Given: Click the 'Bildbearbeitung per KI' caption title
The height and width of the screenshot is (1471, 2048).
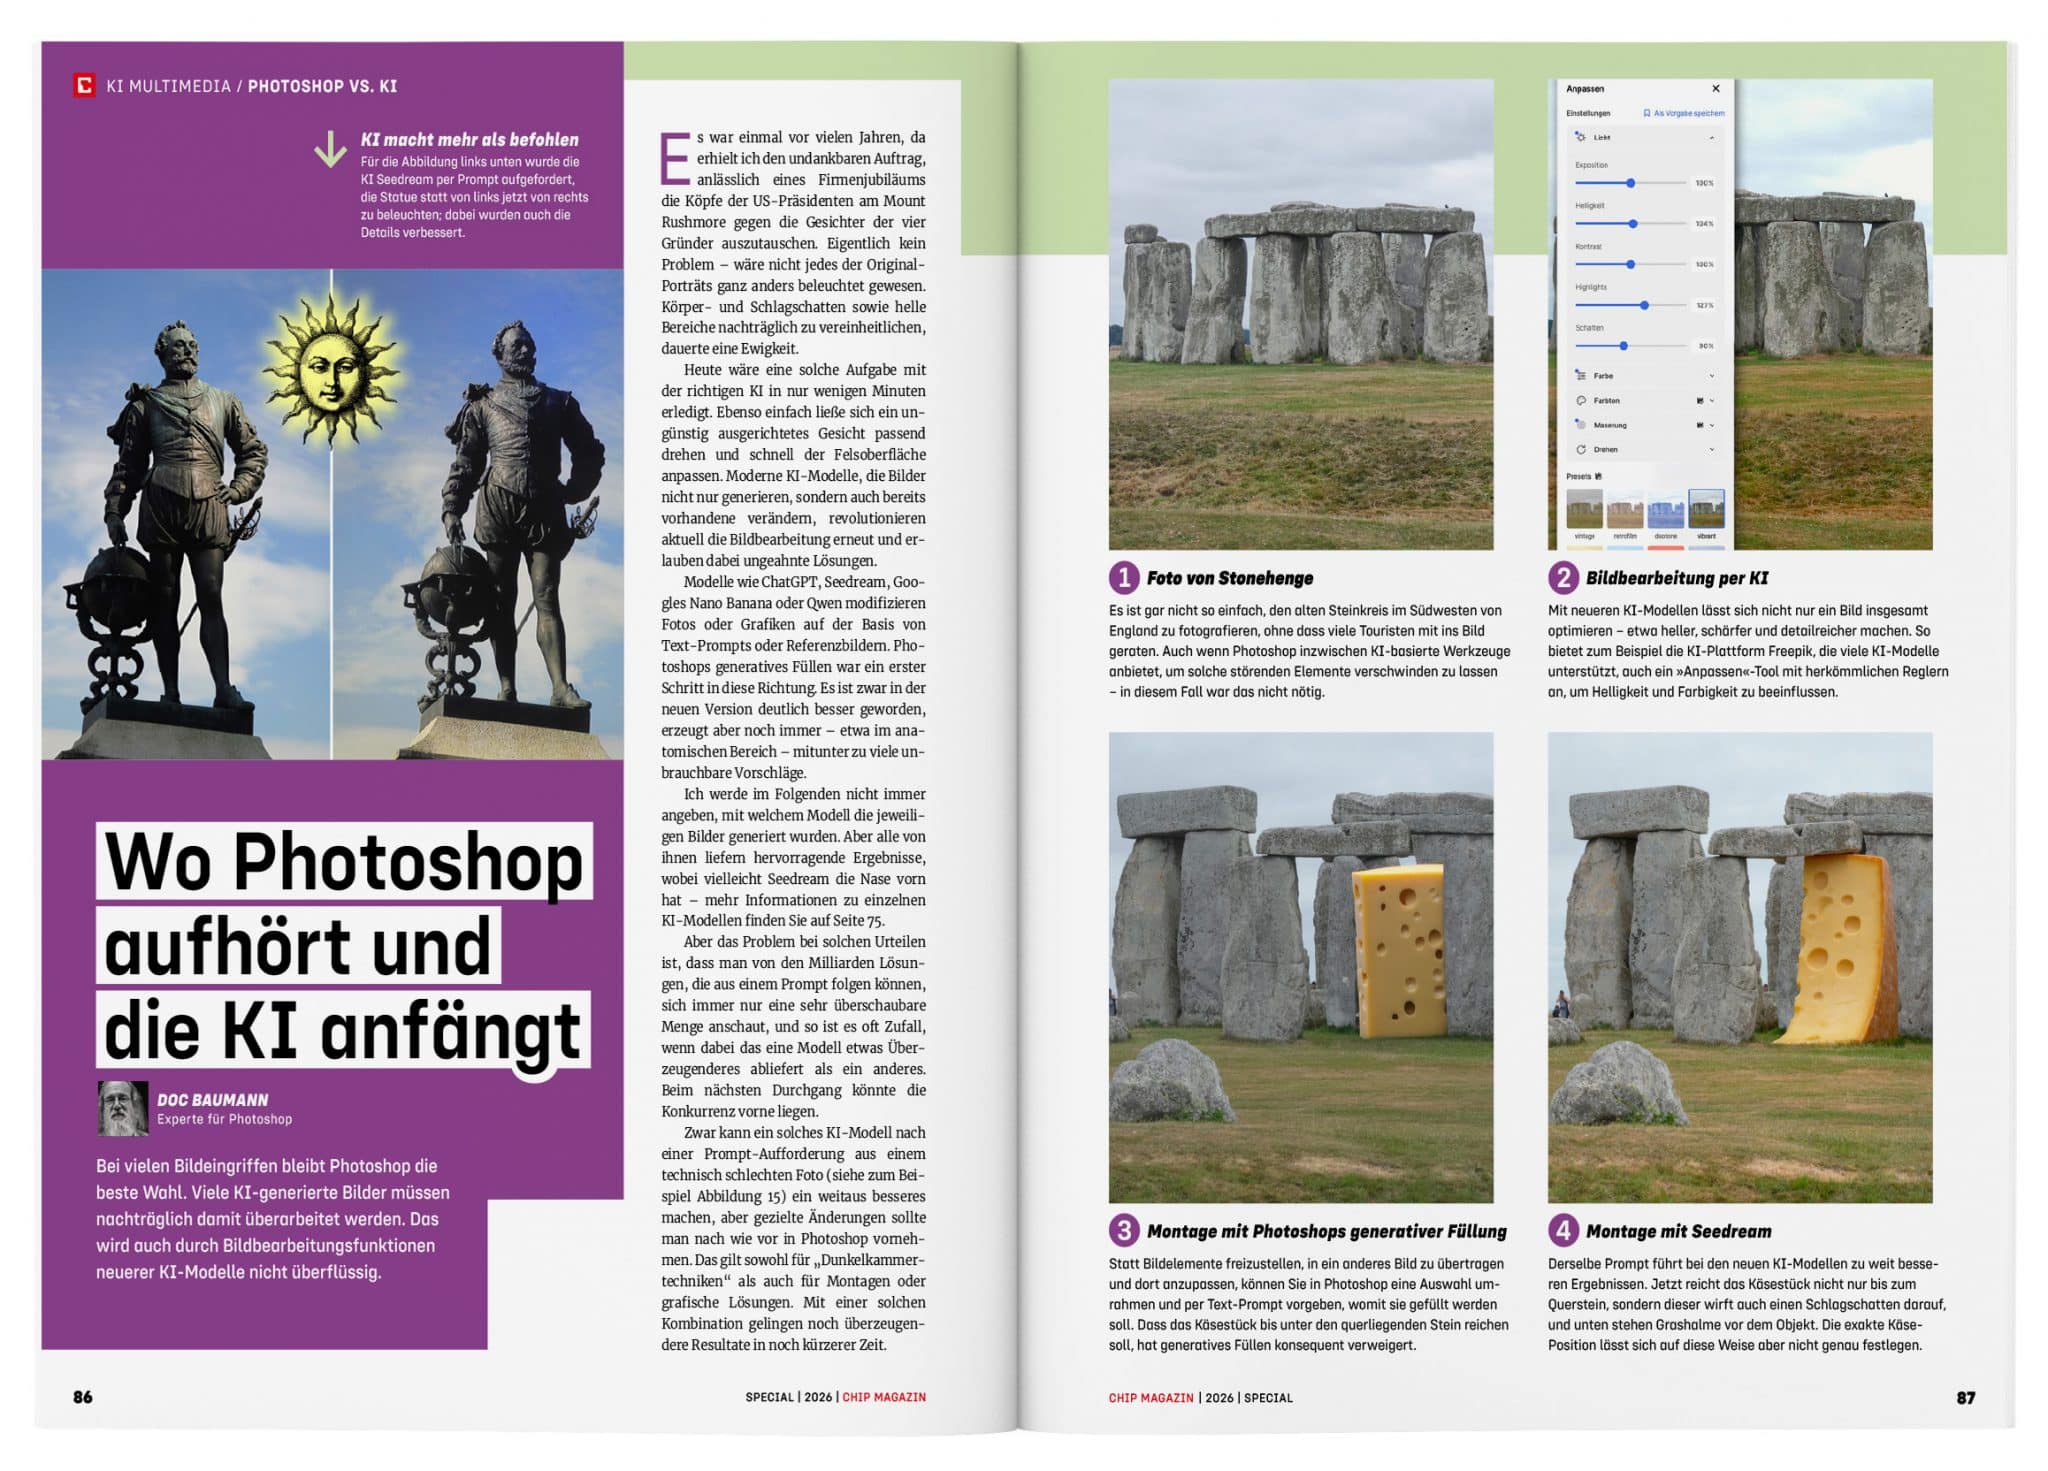Looking at the screenshot, I should pyautogui.click(x=1677, y=578).
